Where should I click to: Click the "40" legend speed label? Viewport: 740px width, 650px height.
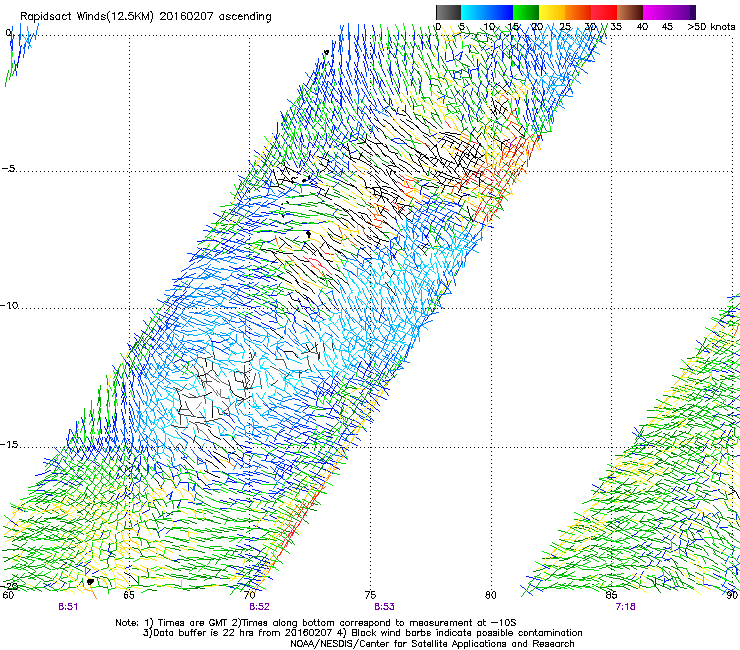coord(642,27)
